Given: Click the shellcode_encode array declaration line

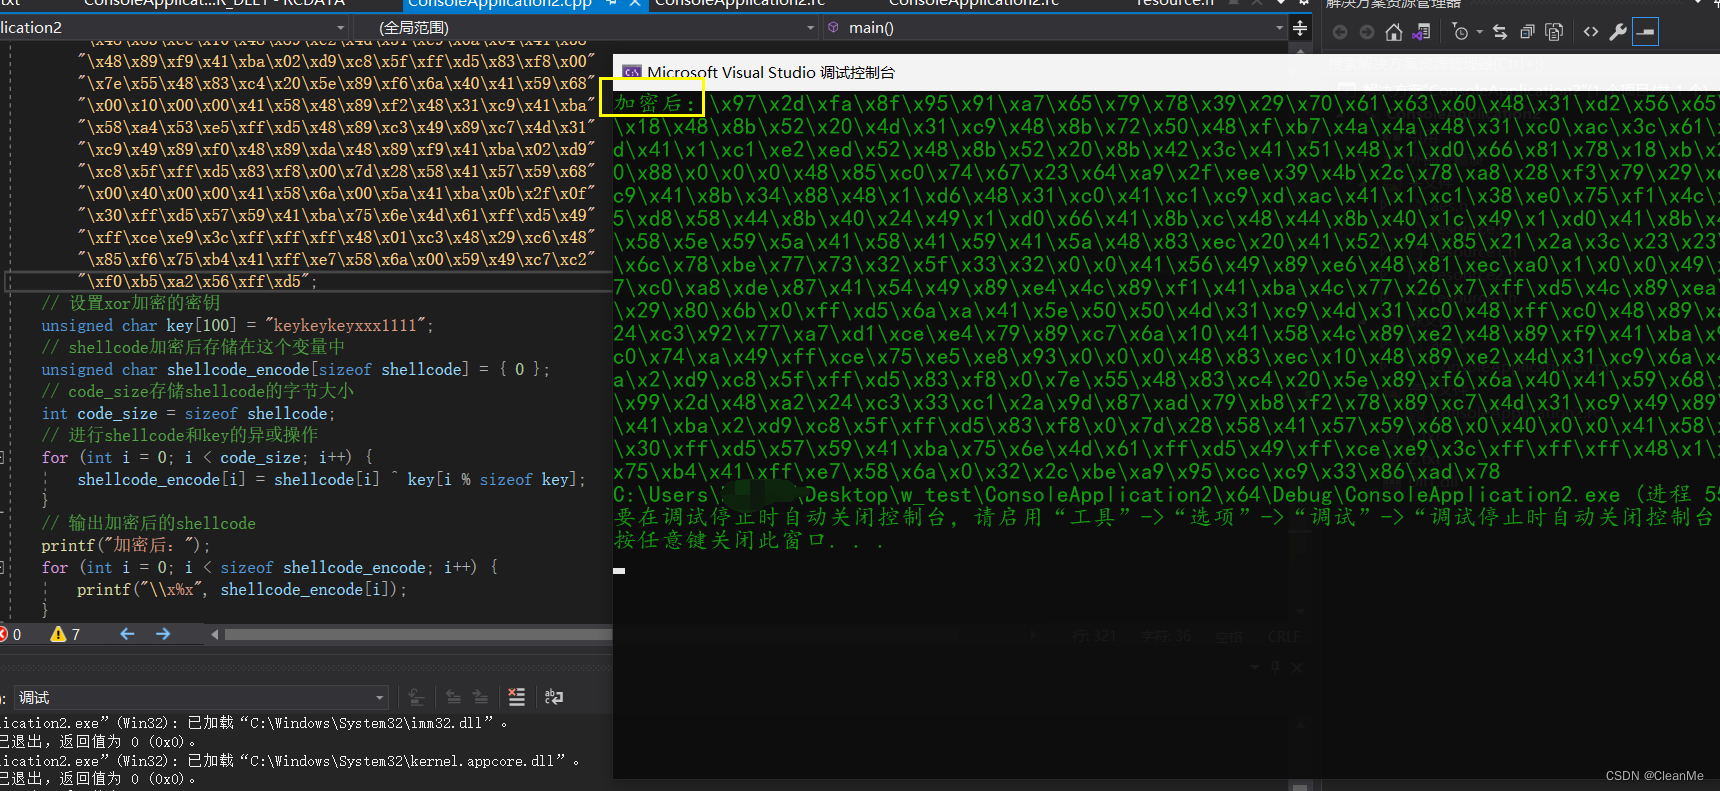Looking at the screenshot, I should tap(295, 369).
